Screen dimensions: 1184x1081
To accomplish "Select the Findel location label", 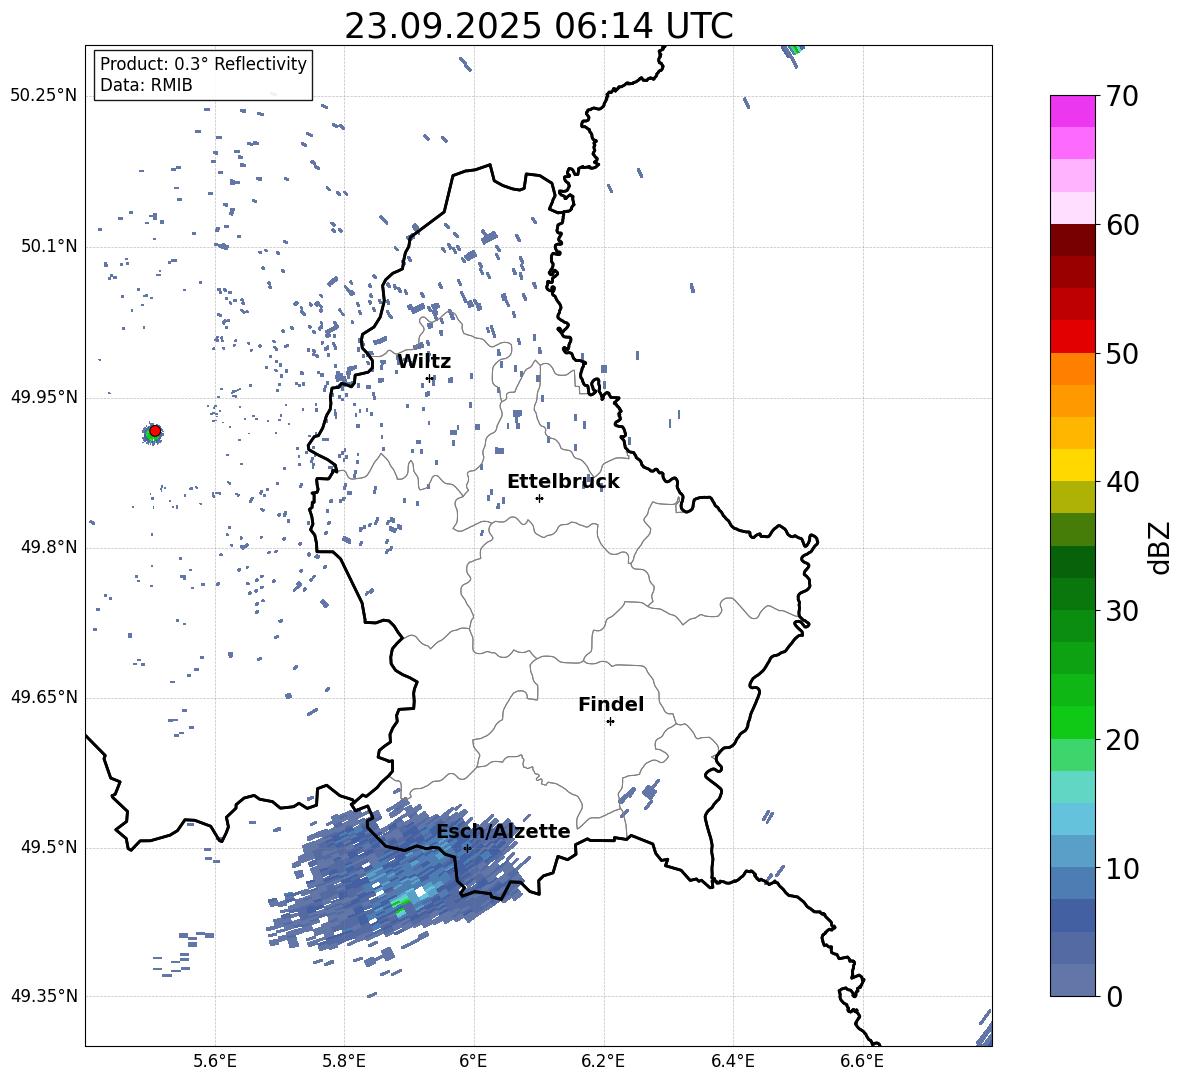I will point(611,704).
